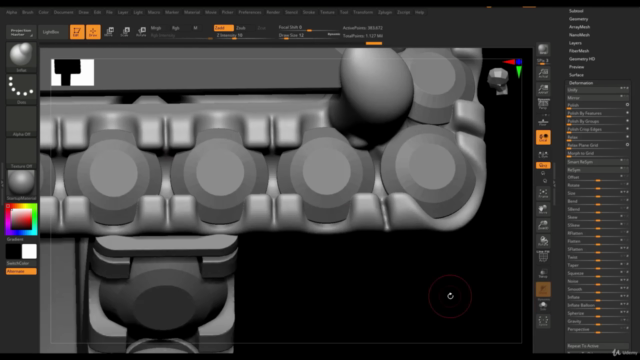
Task: Open the Preferences menu
Action: click(250, 12)
